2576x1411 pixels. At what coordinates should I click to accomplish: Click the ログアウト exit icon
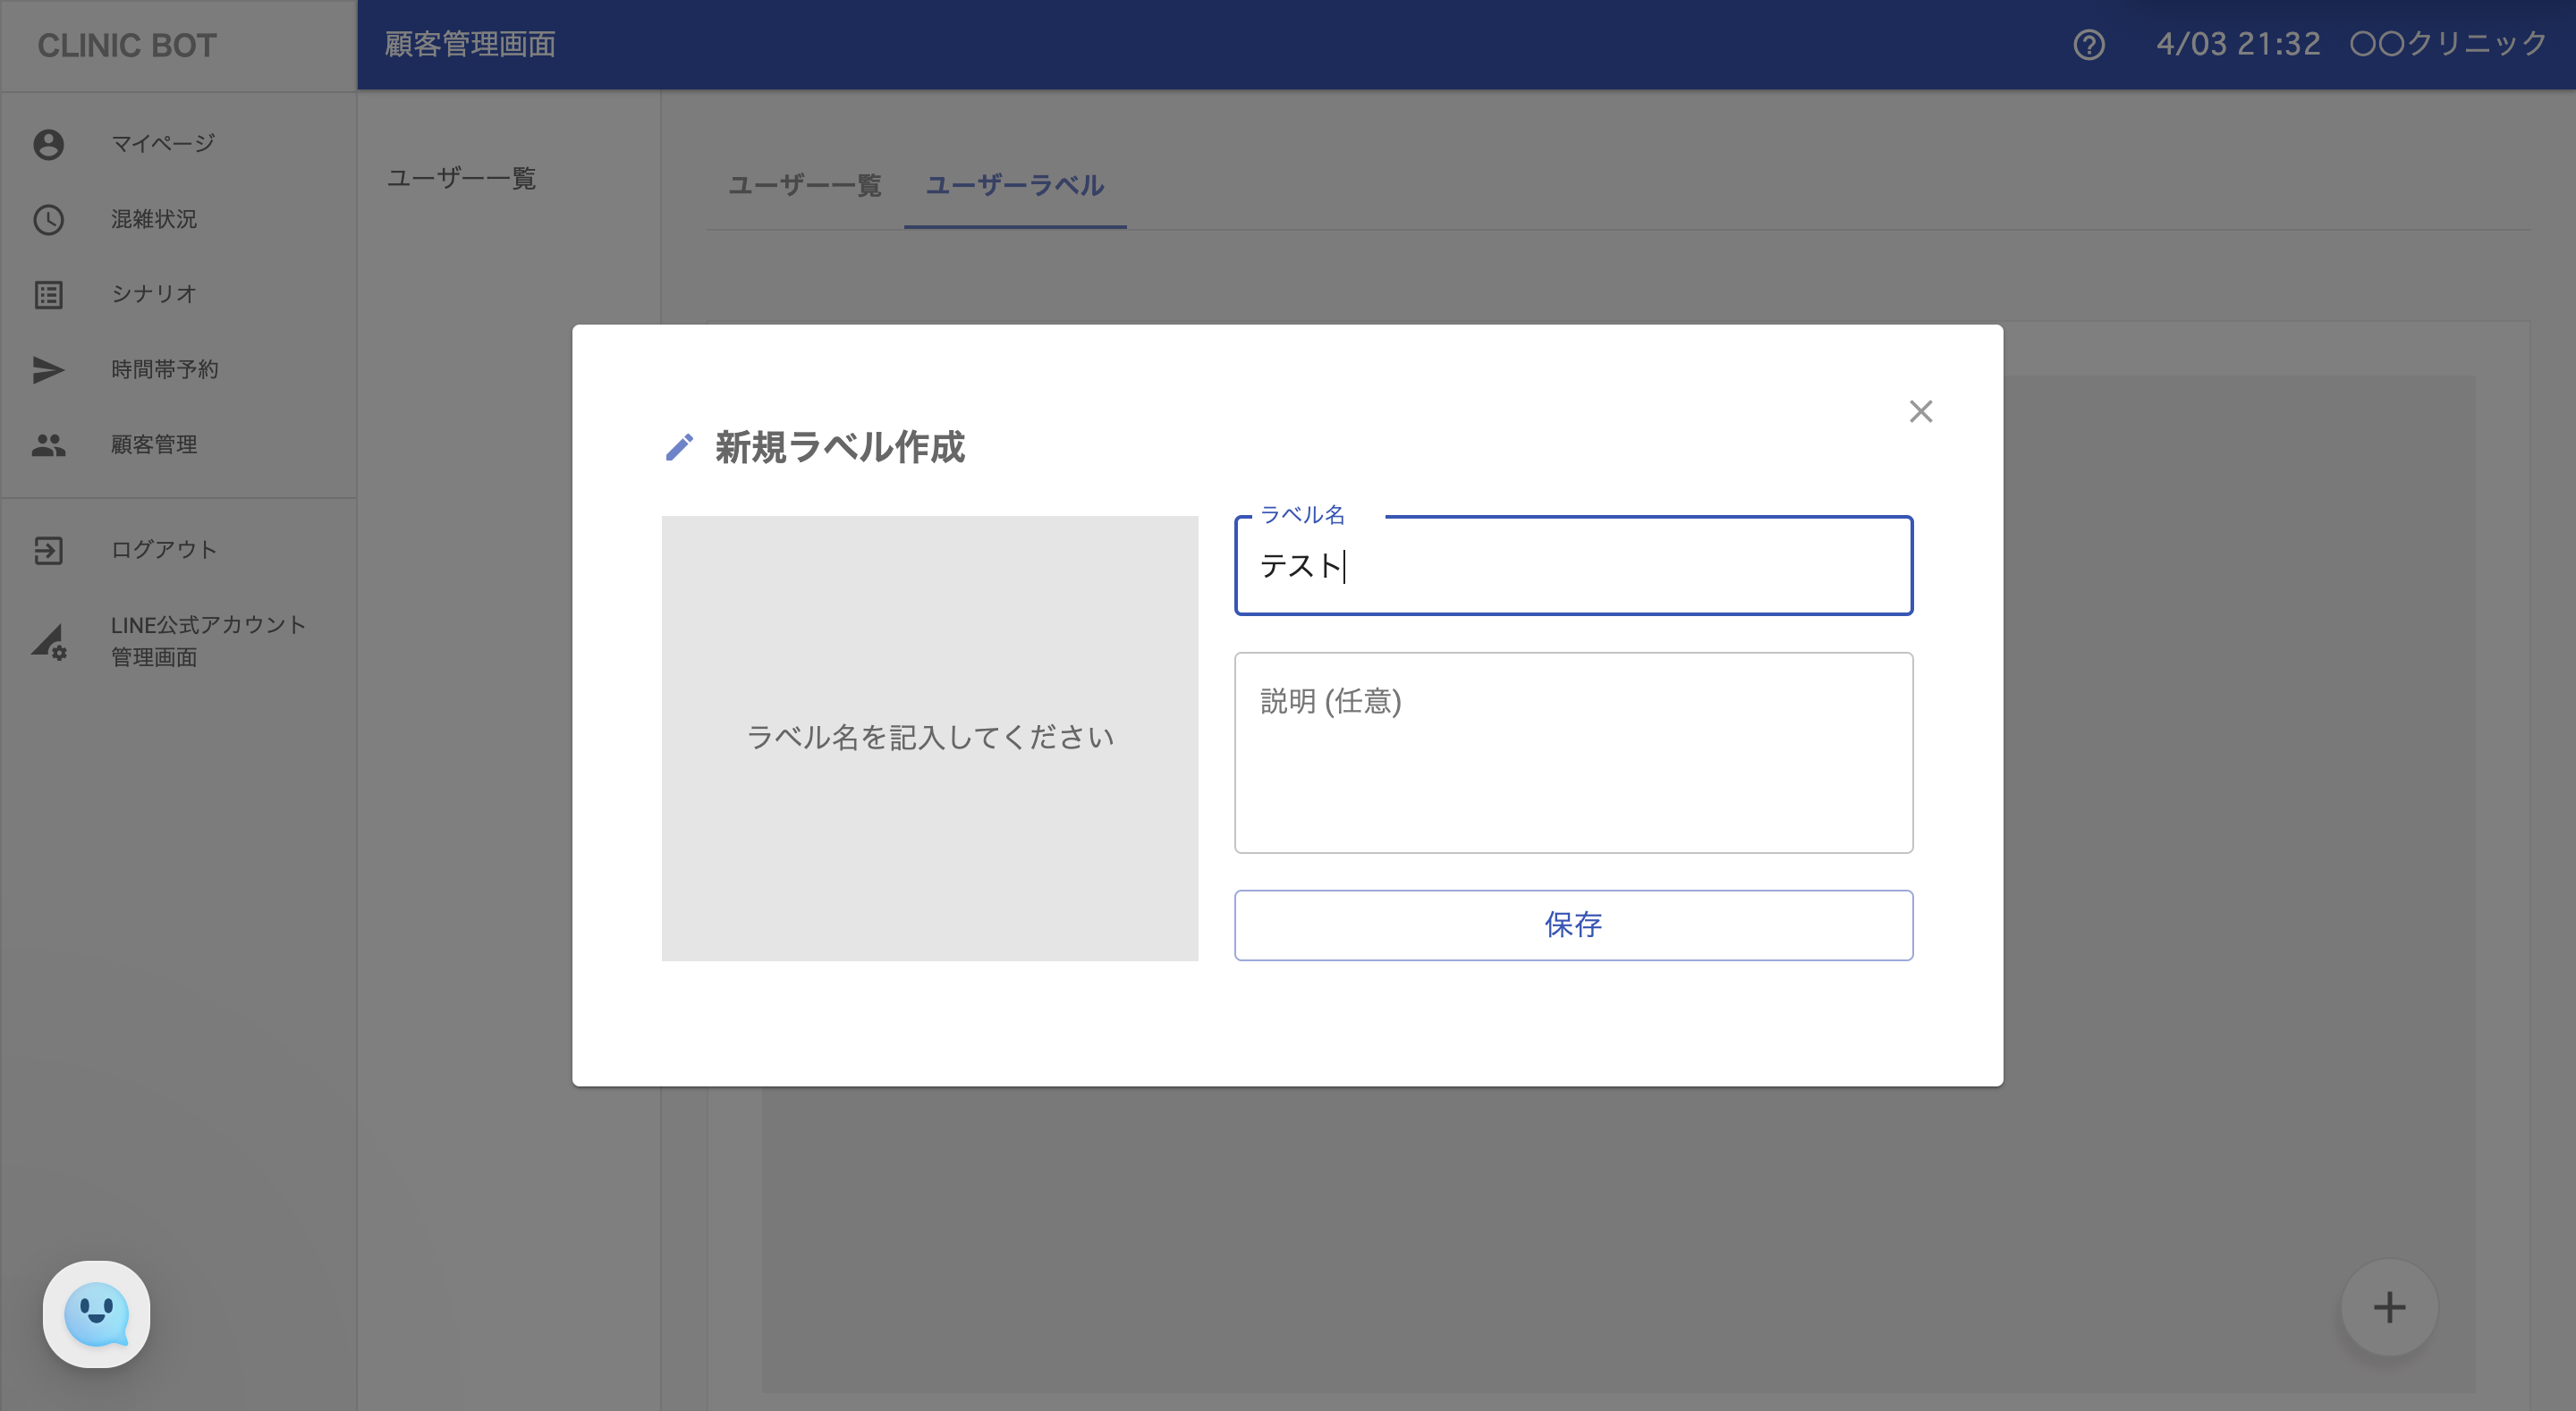pyautogui.click(x=48, y=550)
